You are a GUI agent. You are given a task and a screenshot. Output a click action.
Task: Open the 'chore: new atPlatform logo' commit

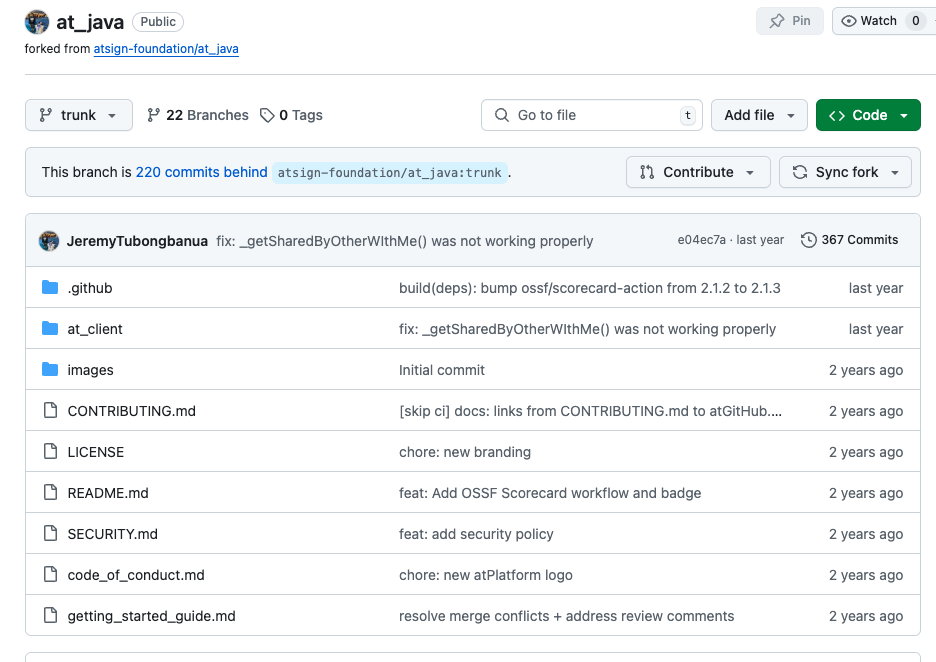[x=486, y=575]
